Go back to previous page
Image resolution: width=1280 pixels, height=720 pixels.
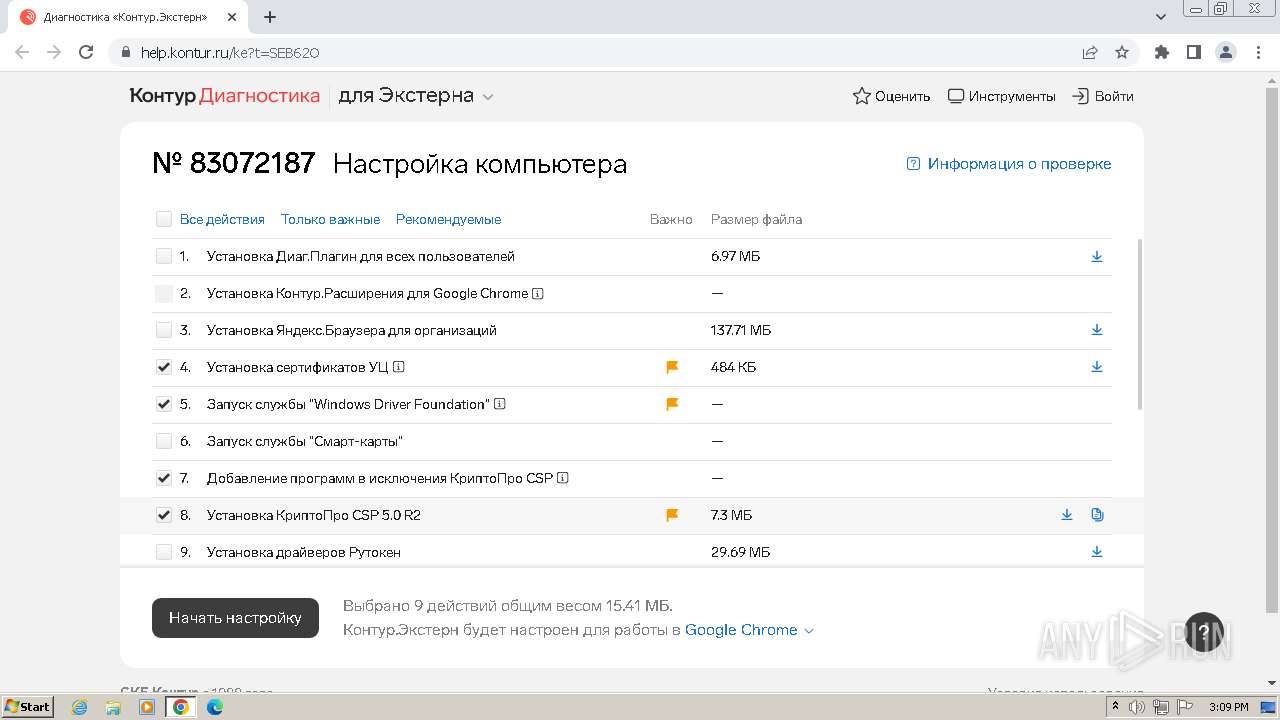click(22, 52)
